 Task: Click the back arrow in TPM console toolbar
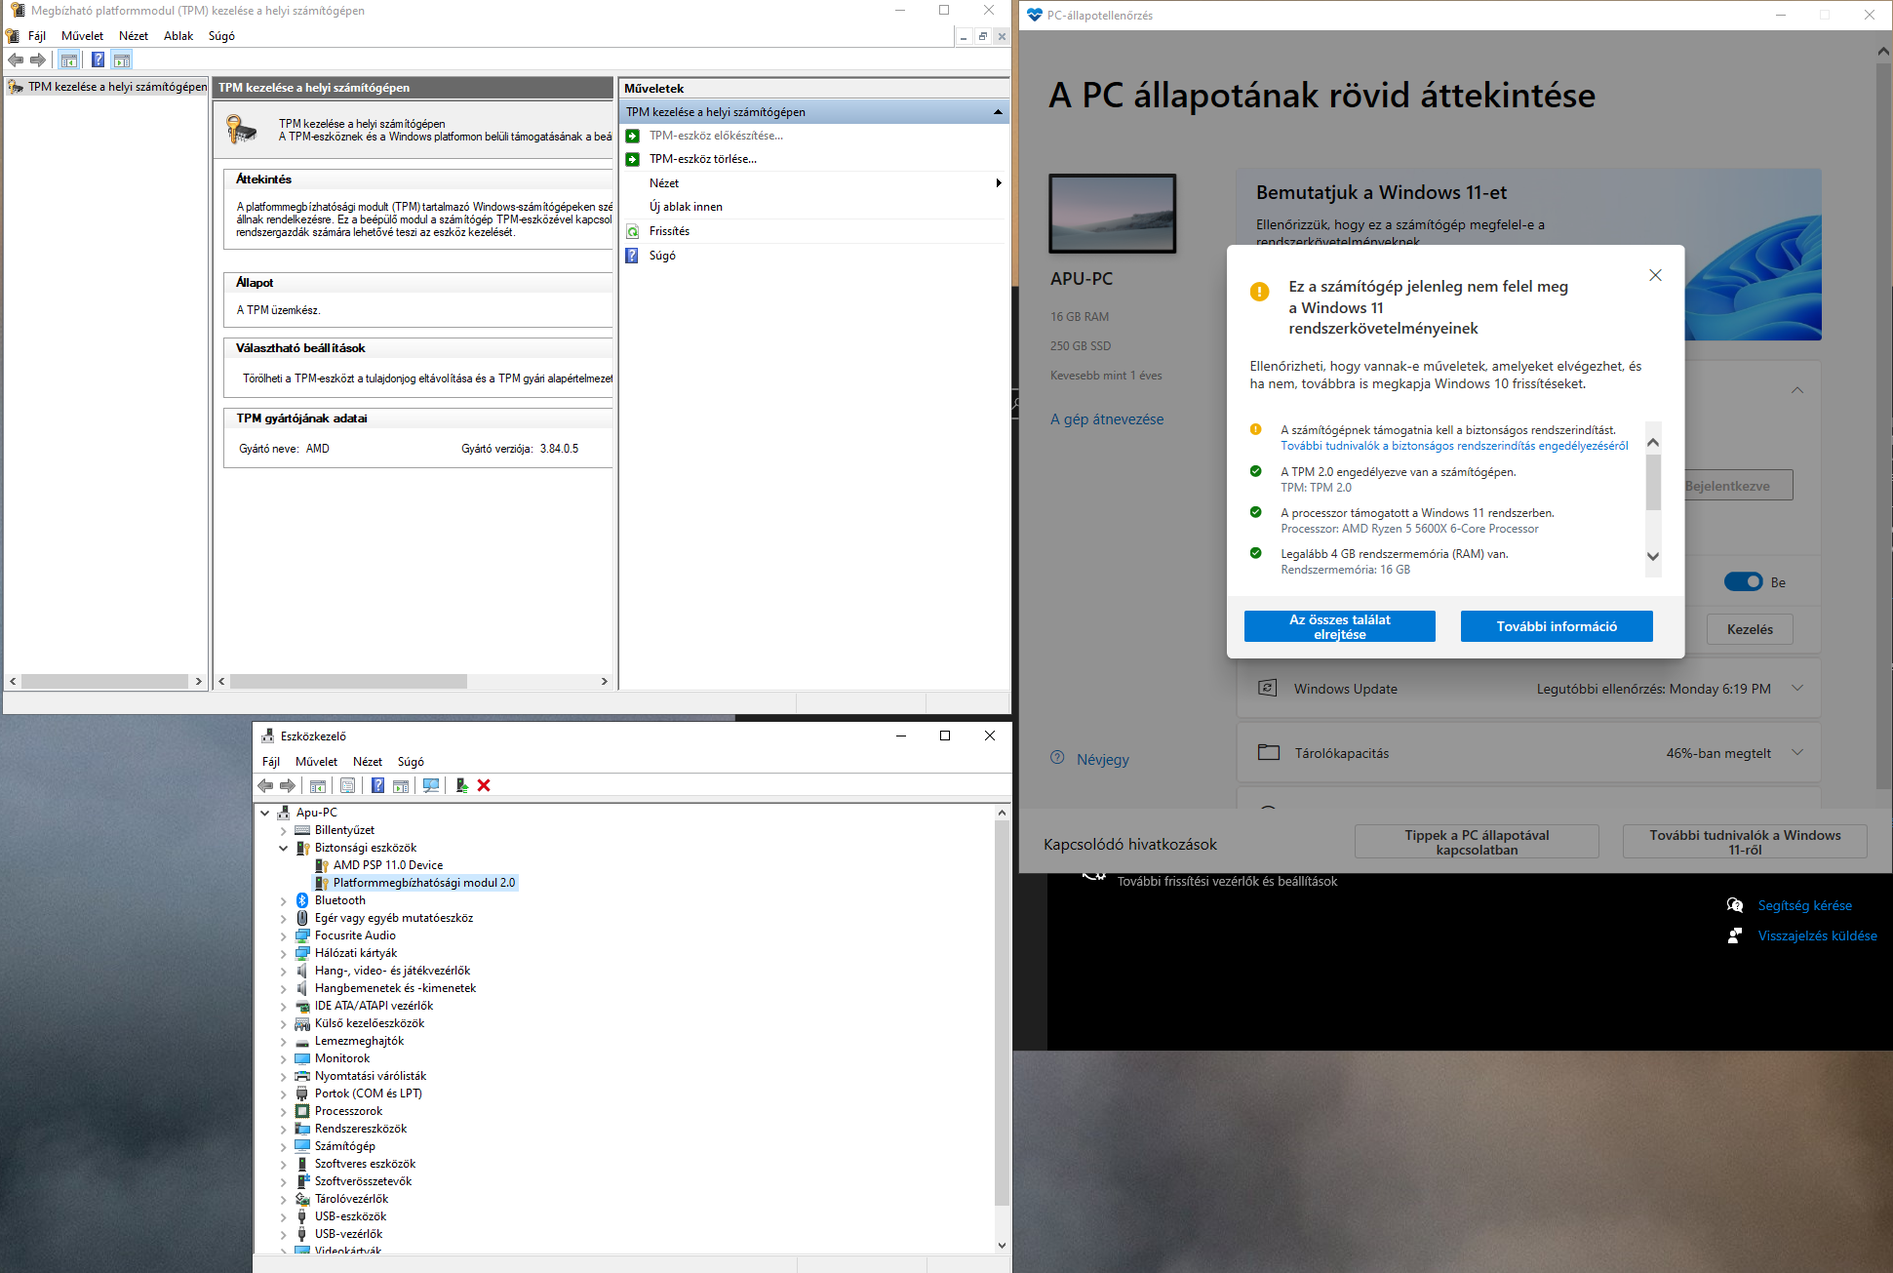[x=16, y=60]
